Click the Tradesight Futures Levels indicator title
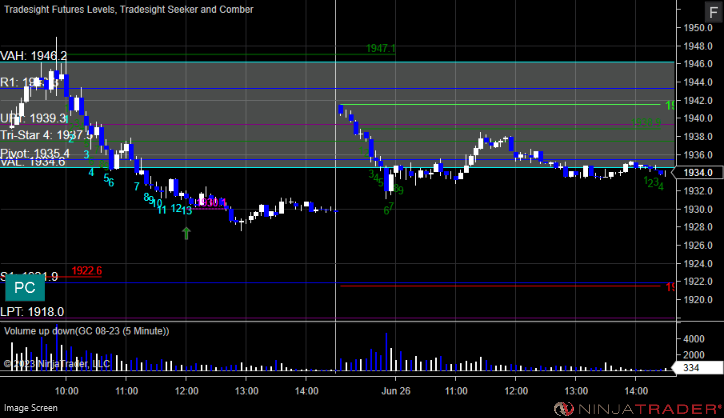This screenshot has height=418, width=724. pos(129,9)
